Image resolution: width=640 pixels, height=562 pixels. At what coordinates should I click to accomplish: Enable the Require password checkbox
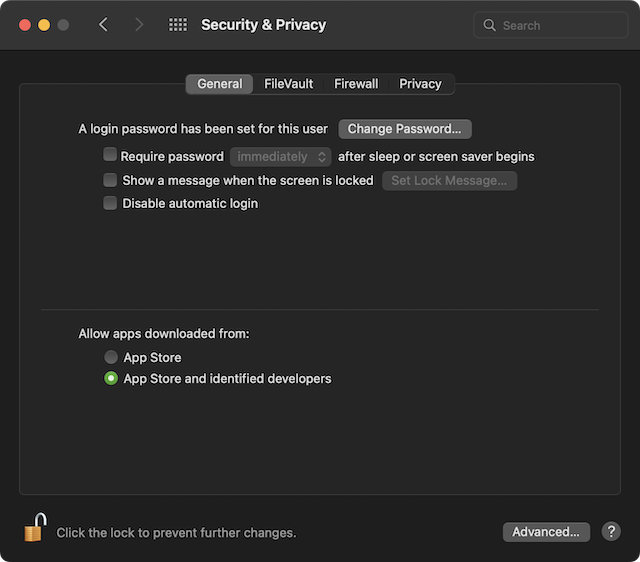[110, 156]
